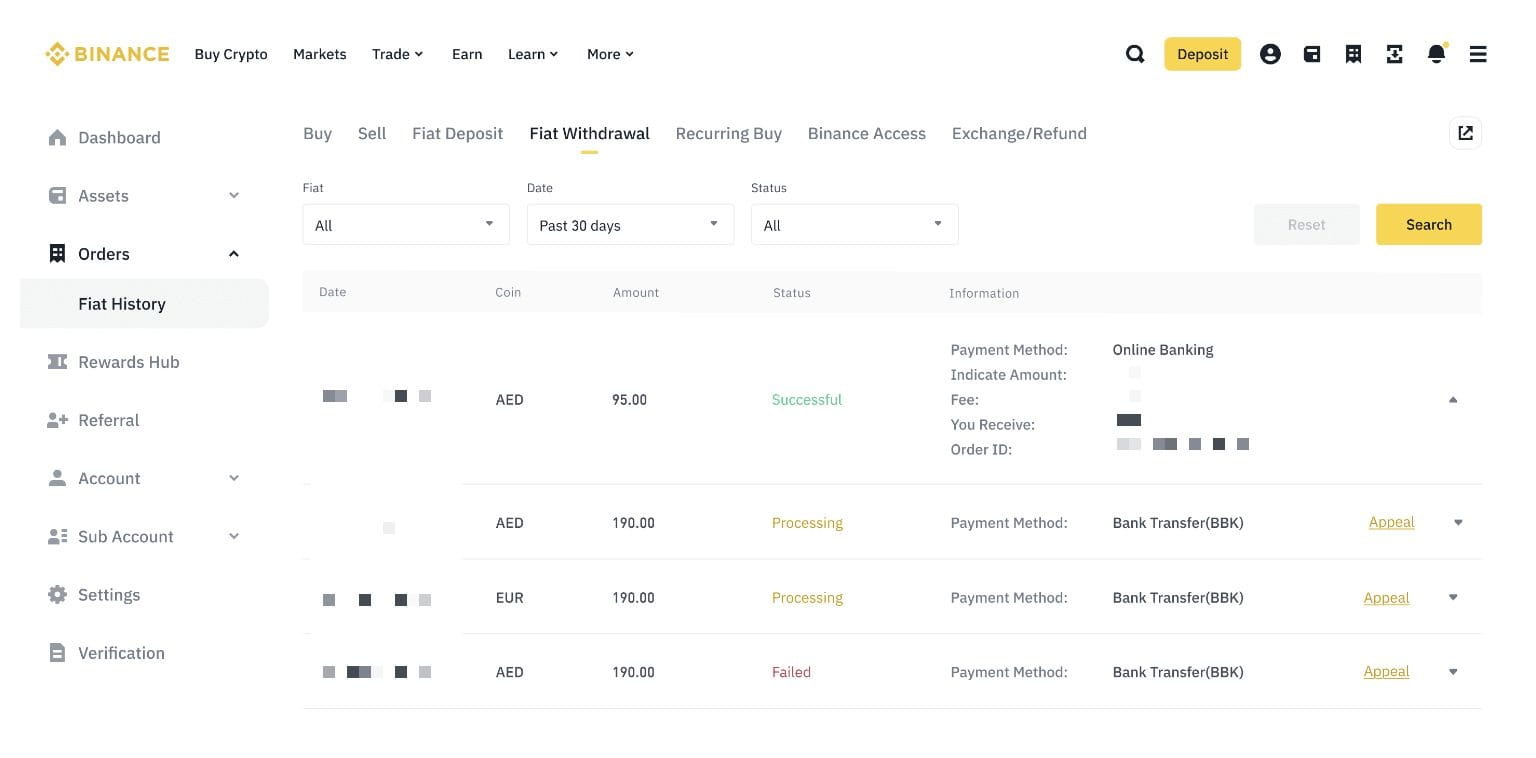Open the app download icon in header

coord(1394,54)
